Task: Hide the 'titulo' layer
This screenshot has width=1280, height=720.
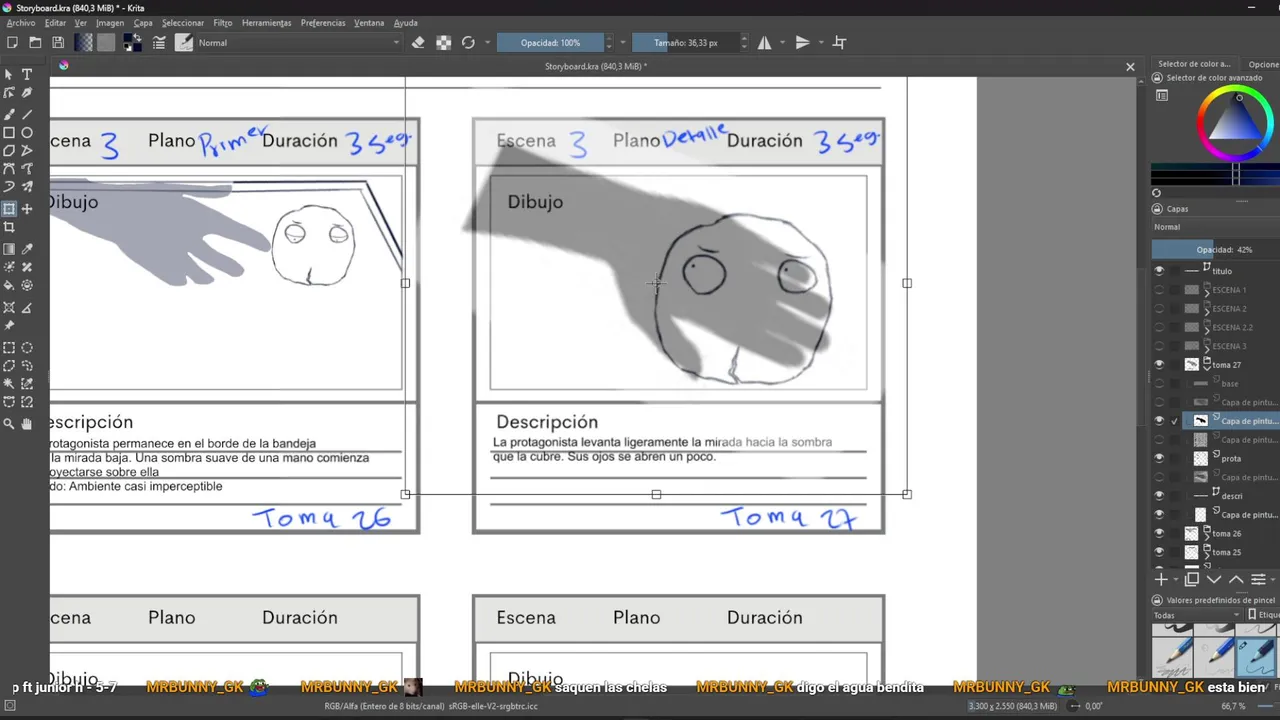Action: click(x=1159, y=271)
